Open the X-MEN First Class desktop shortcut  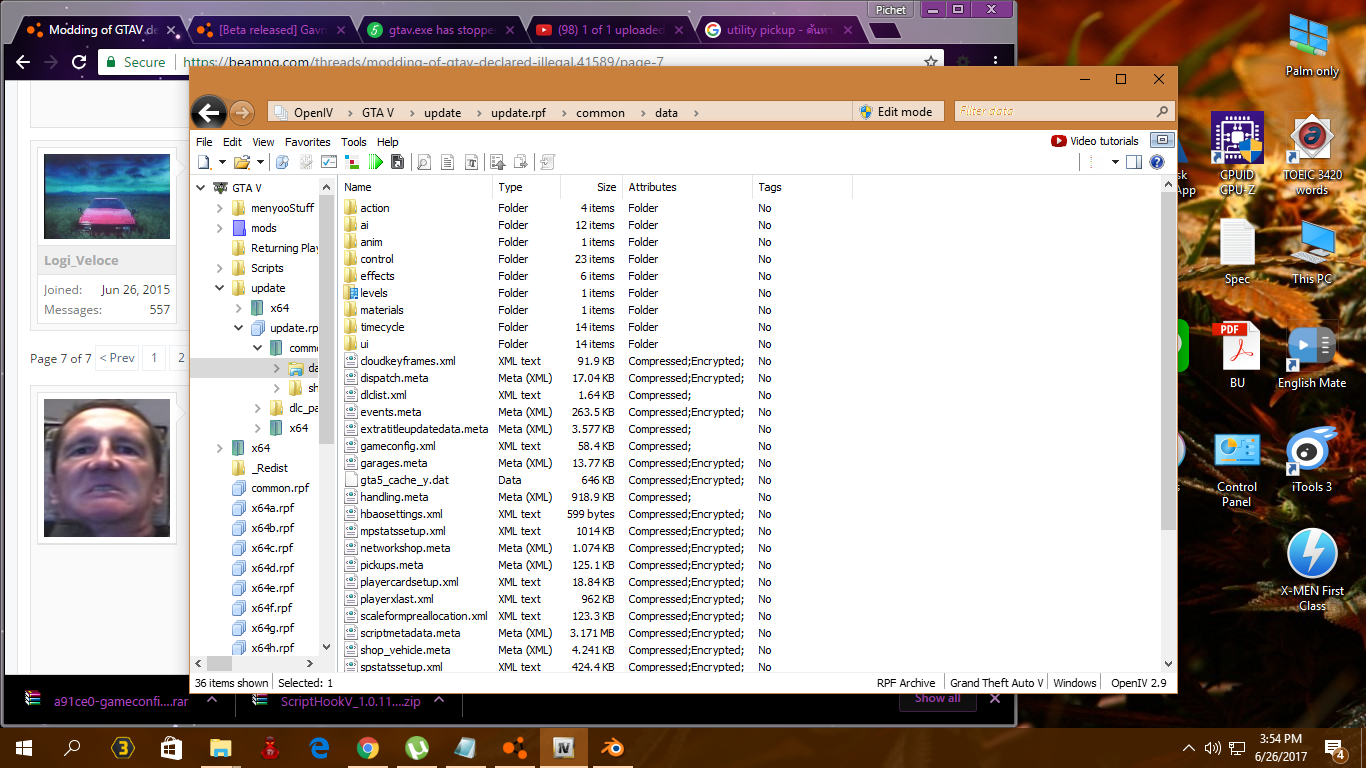[x=1312, y=569]
